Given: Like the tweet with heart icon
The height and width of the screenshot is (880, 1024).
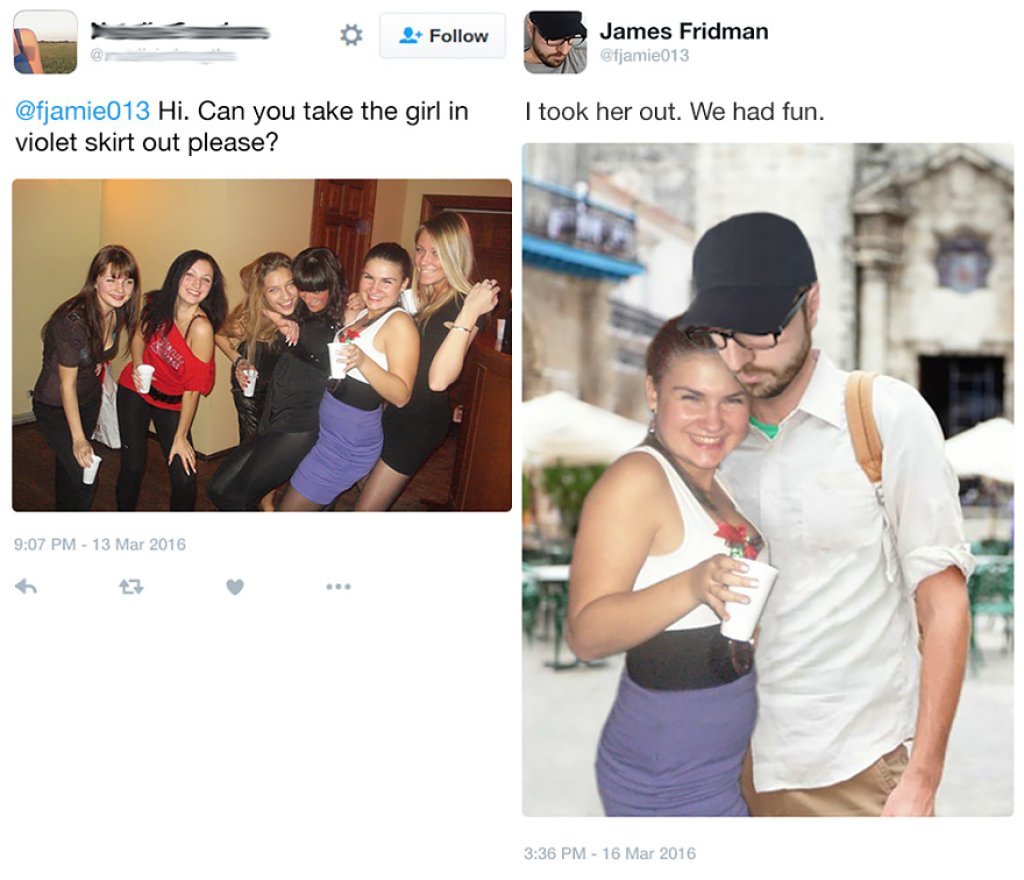Looking at the screenshot, I should point(235,587).
